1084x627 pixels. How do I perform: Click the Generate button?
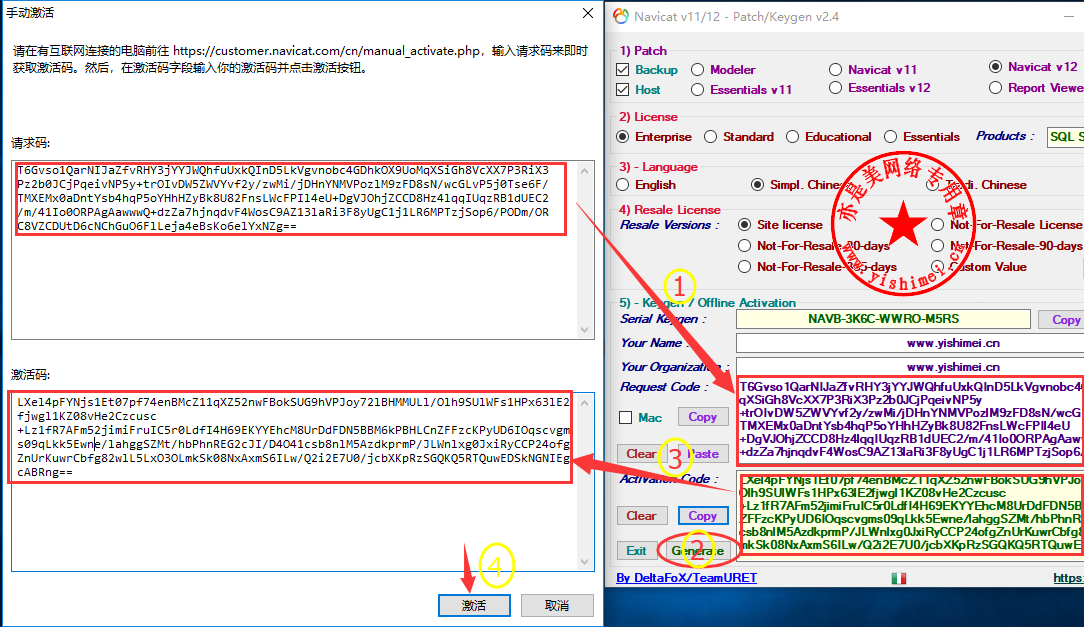[x=698, y=550]
